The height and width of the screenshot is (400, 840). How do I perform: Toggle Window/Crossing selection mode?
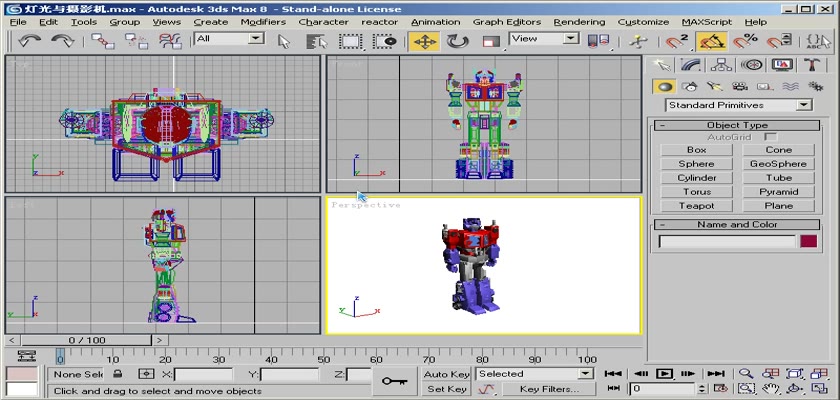pyautogui.click(x=385, y=41)
